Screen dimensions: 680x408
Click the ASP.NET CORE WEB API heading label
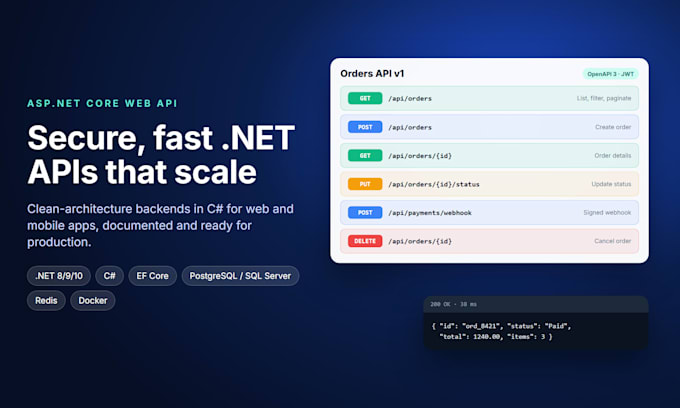click(x=102, y=103)
